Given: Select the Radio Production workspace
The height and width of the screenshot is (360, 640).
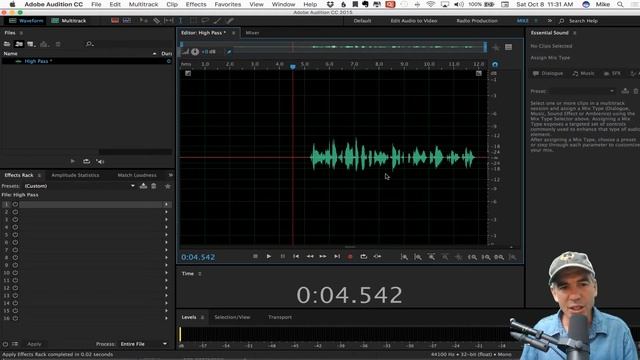Looking at the screenshot, I should point(477,20).
